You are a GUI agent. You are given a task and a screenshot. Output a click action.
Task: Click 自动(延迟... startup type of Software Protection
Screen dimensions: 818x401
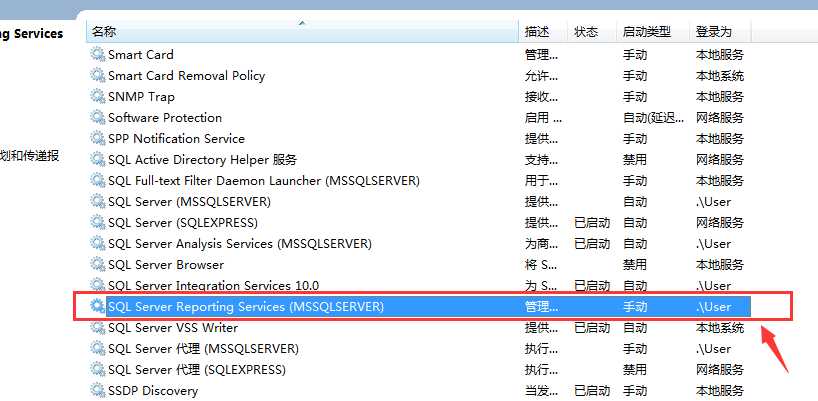tap(653, 117)
